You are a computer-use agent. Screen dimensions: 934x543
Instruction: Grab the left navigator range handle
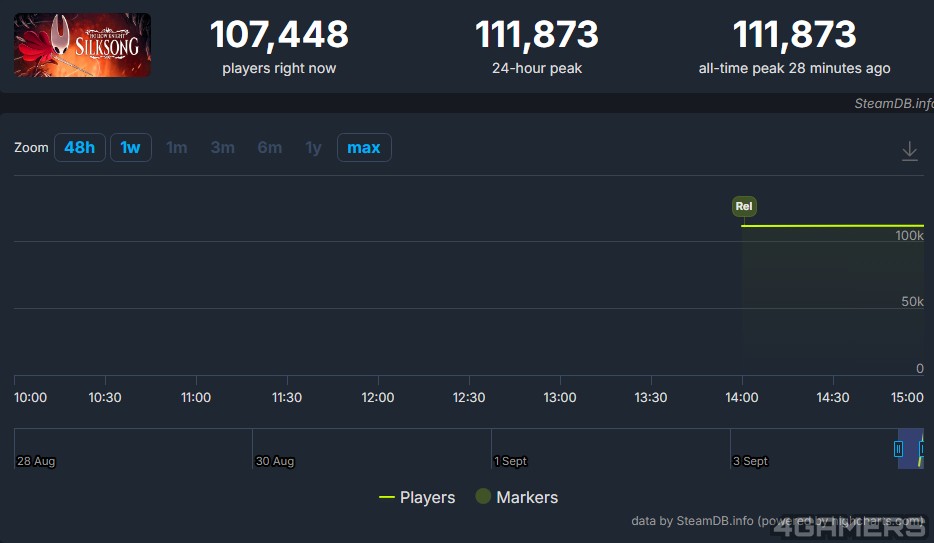(x=898, y=448)
